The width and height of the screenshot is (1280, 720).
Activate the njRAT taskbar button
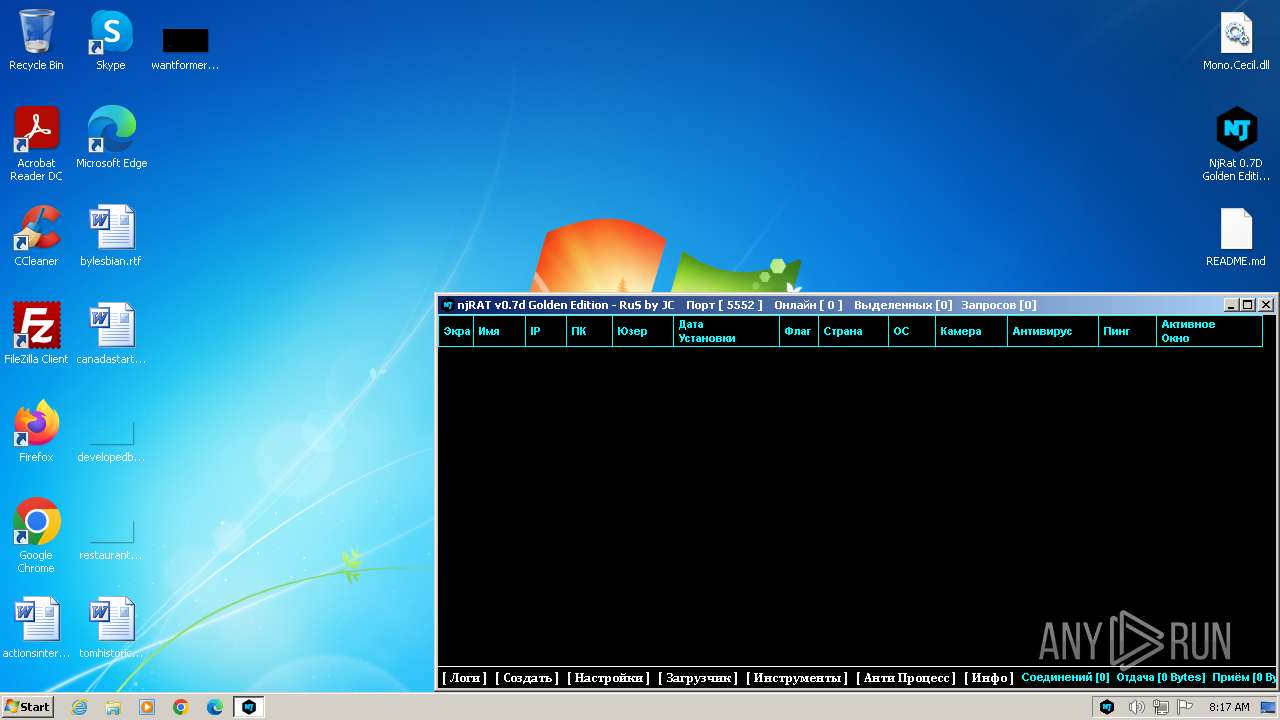click(249, 707)
